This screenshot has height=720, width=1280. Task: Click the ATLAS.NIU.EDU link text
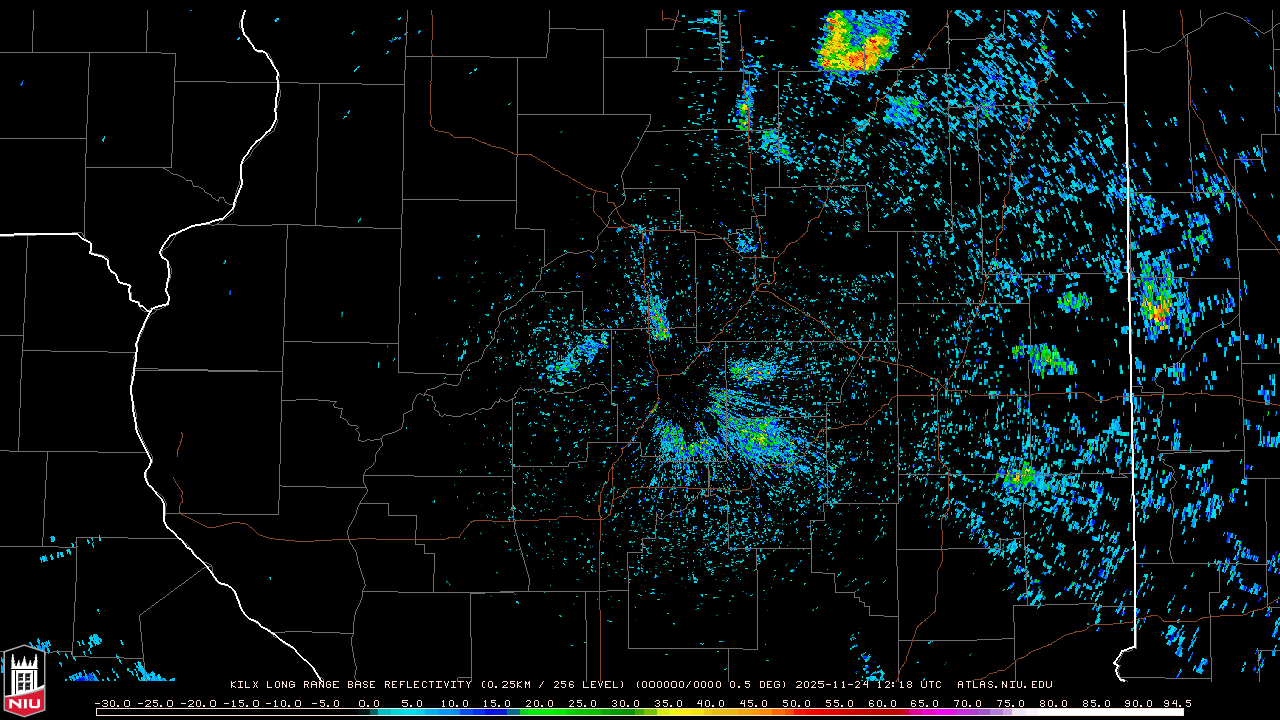1004,685
